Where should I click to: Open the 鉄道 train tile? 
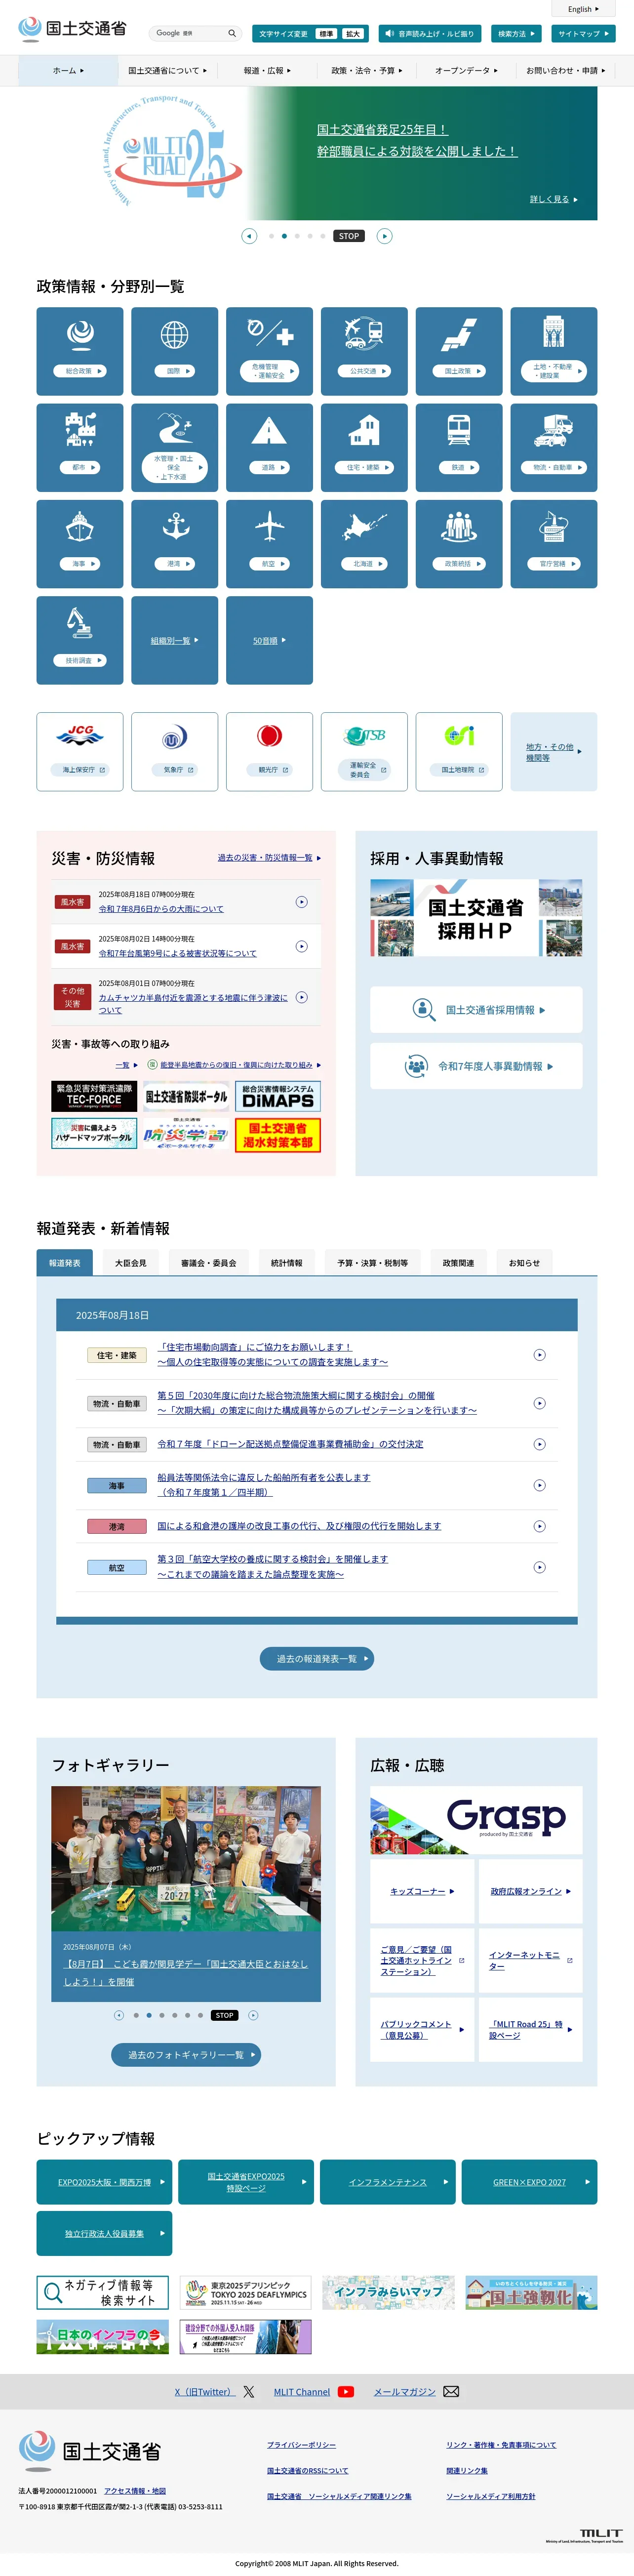(459, 447)
